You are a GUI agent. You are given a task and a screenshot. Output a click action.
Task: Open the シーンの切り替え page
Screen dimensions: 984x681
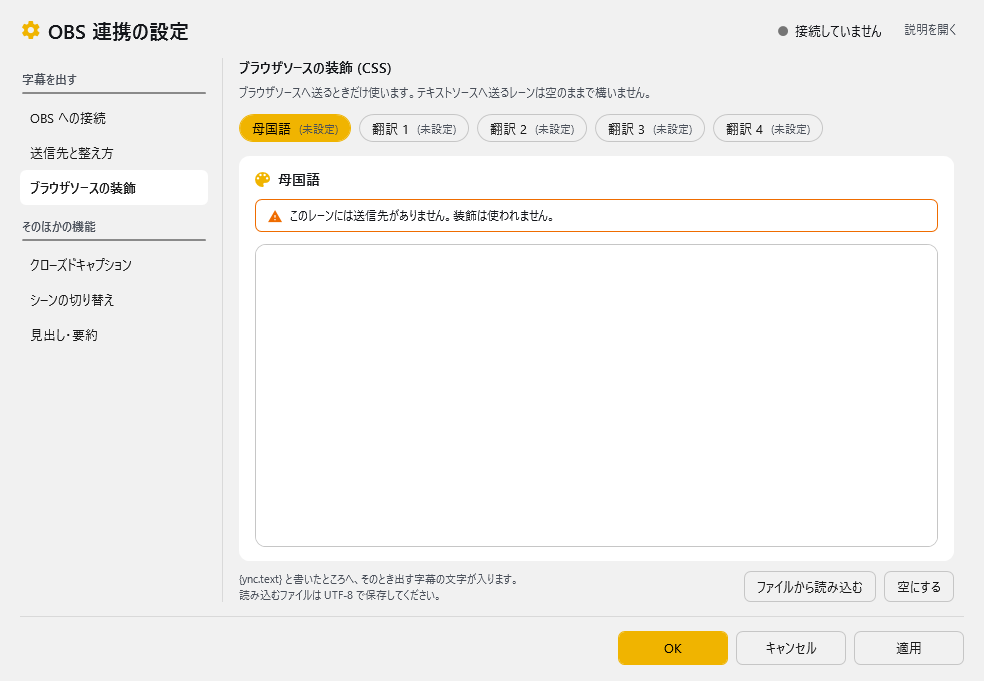pyautogui.click(x=114, y=300)
